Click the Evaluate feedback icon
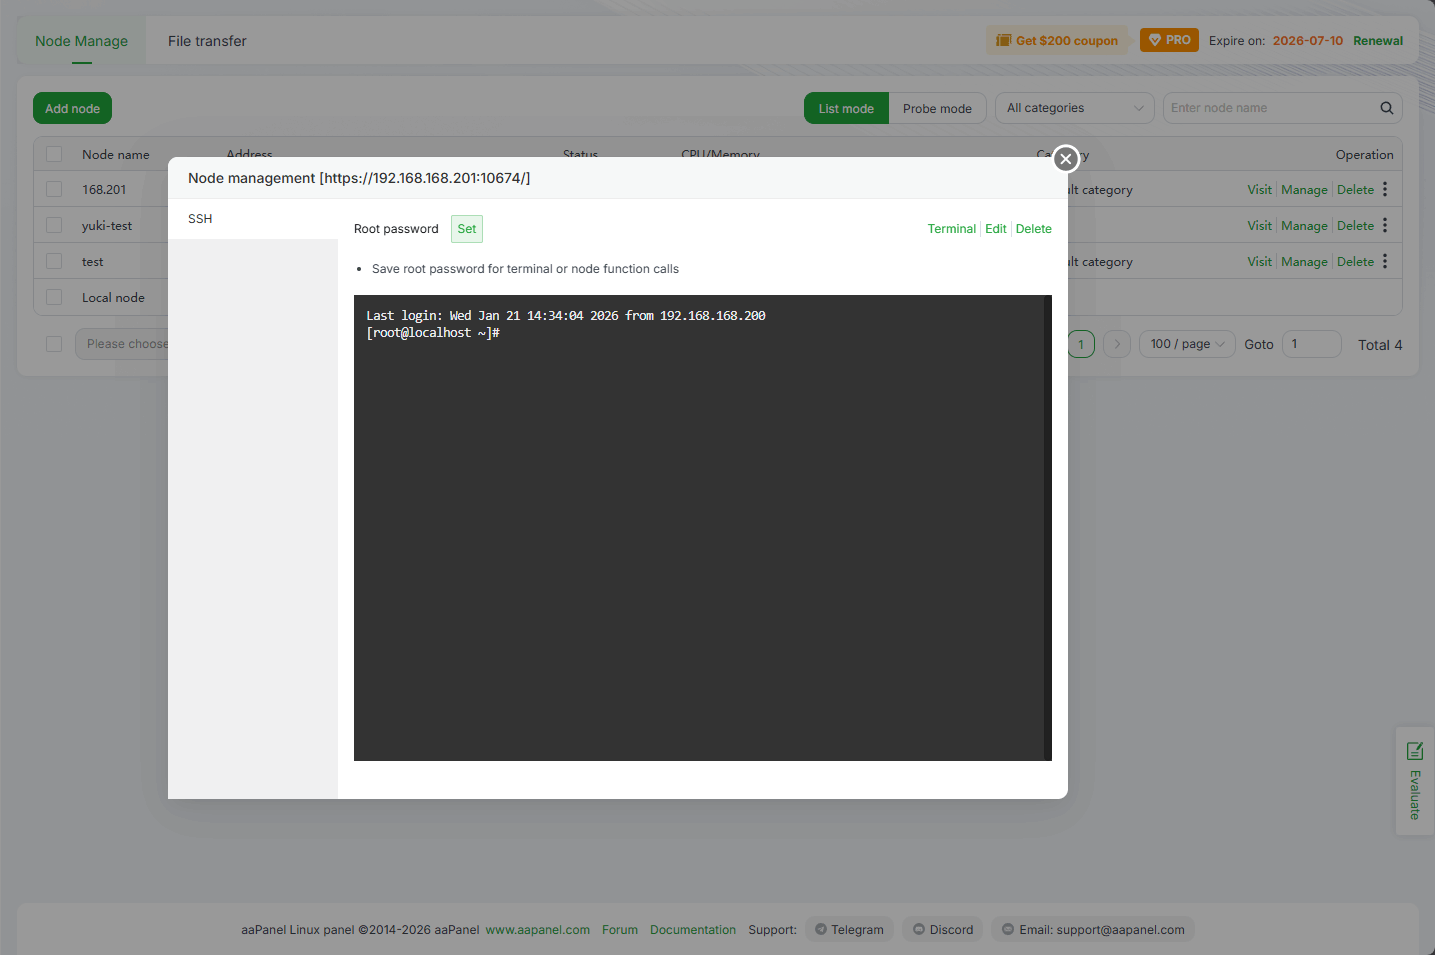 1414,751
